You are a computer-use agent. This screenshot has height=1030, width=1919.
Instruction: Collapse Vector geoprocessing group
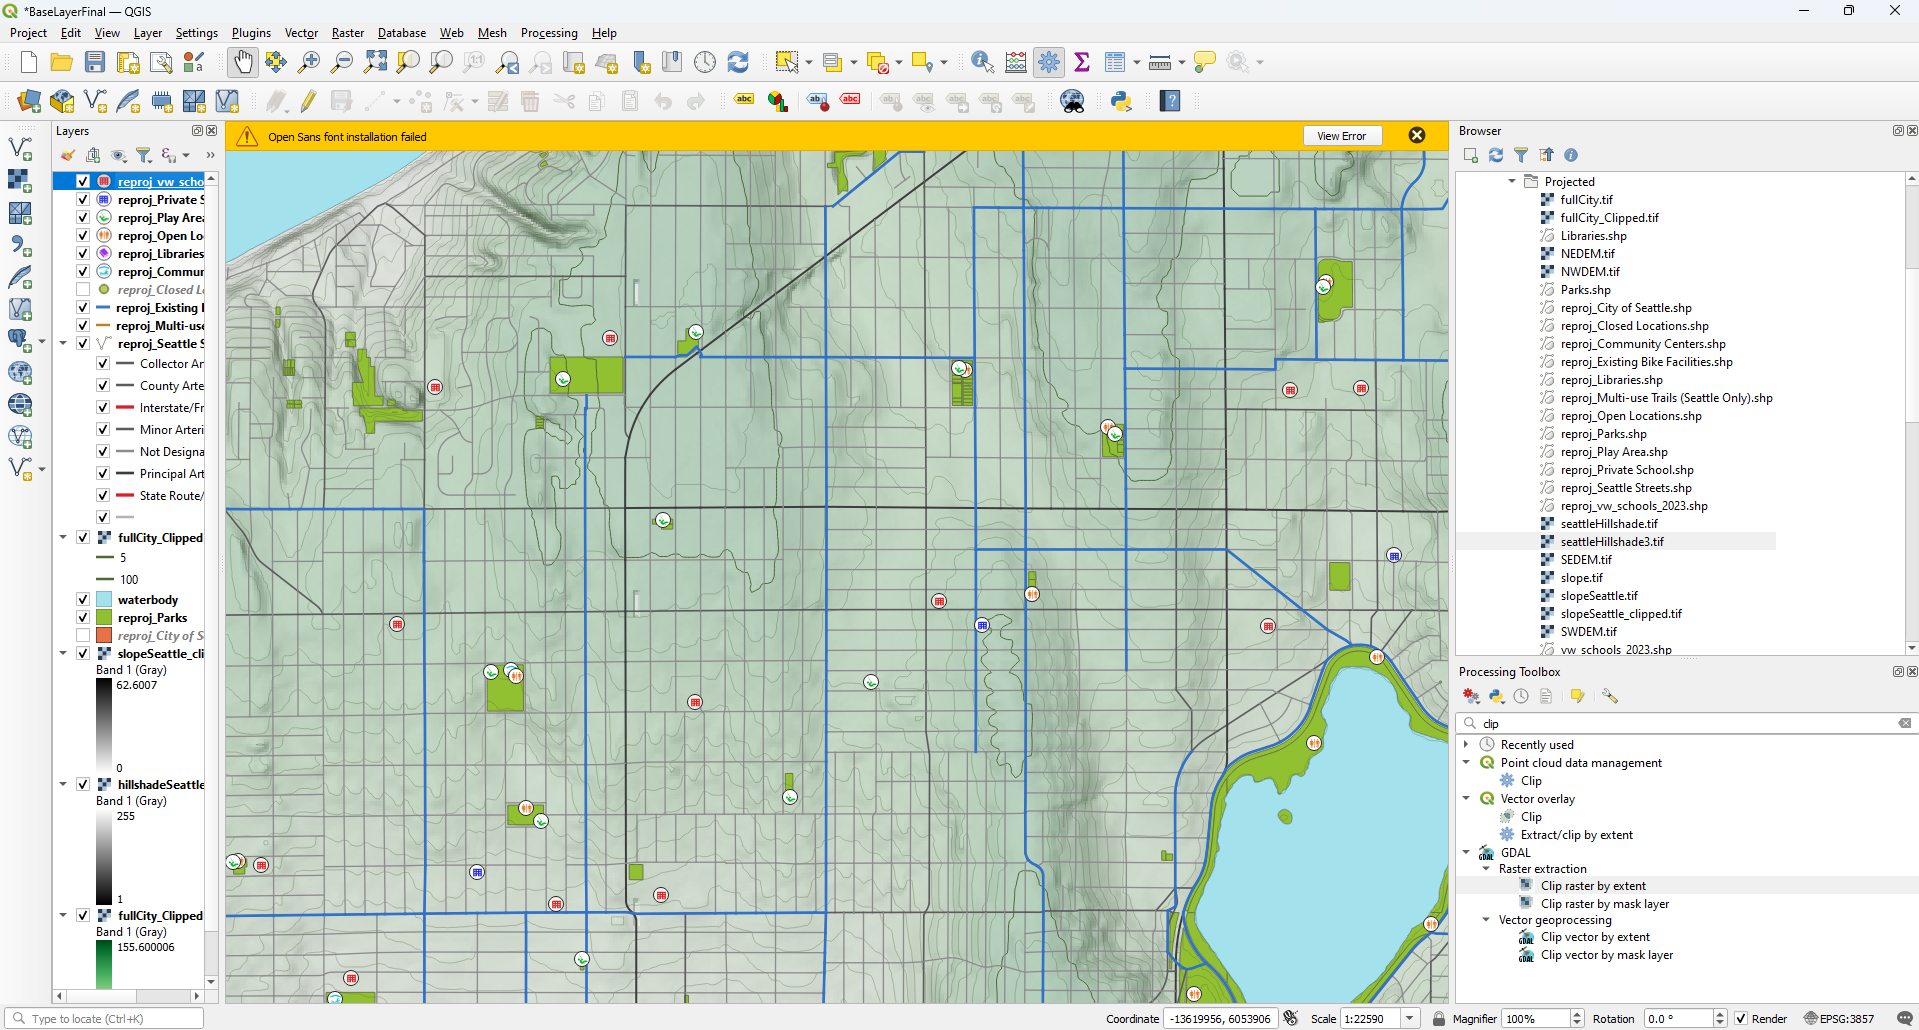click(x=1486, y=920)
